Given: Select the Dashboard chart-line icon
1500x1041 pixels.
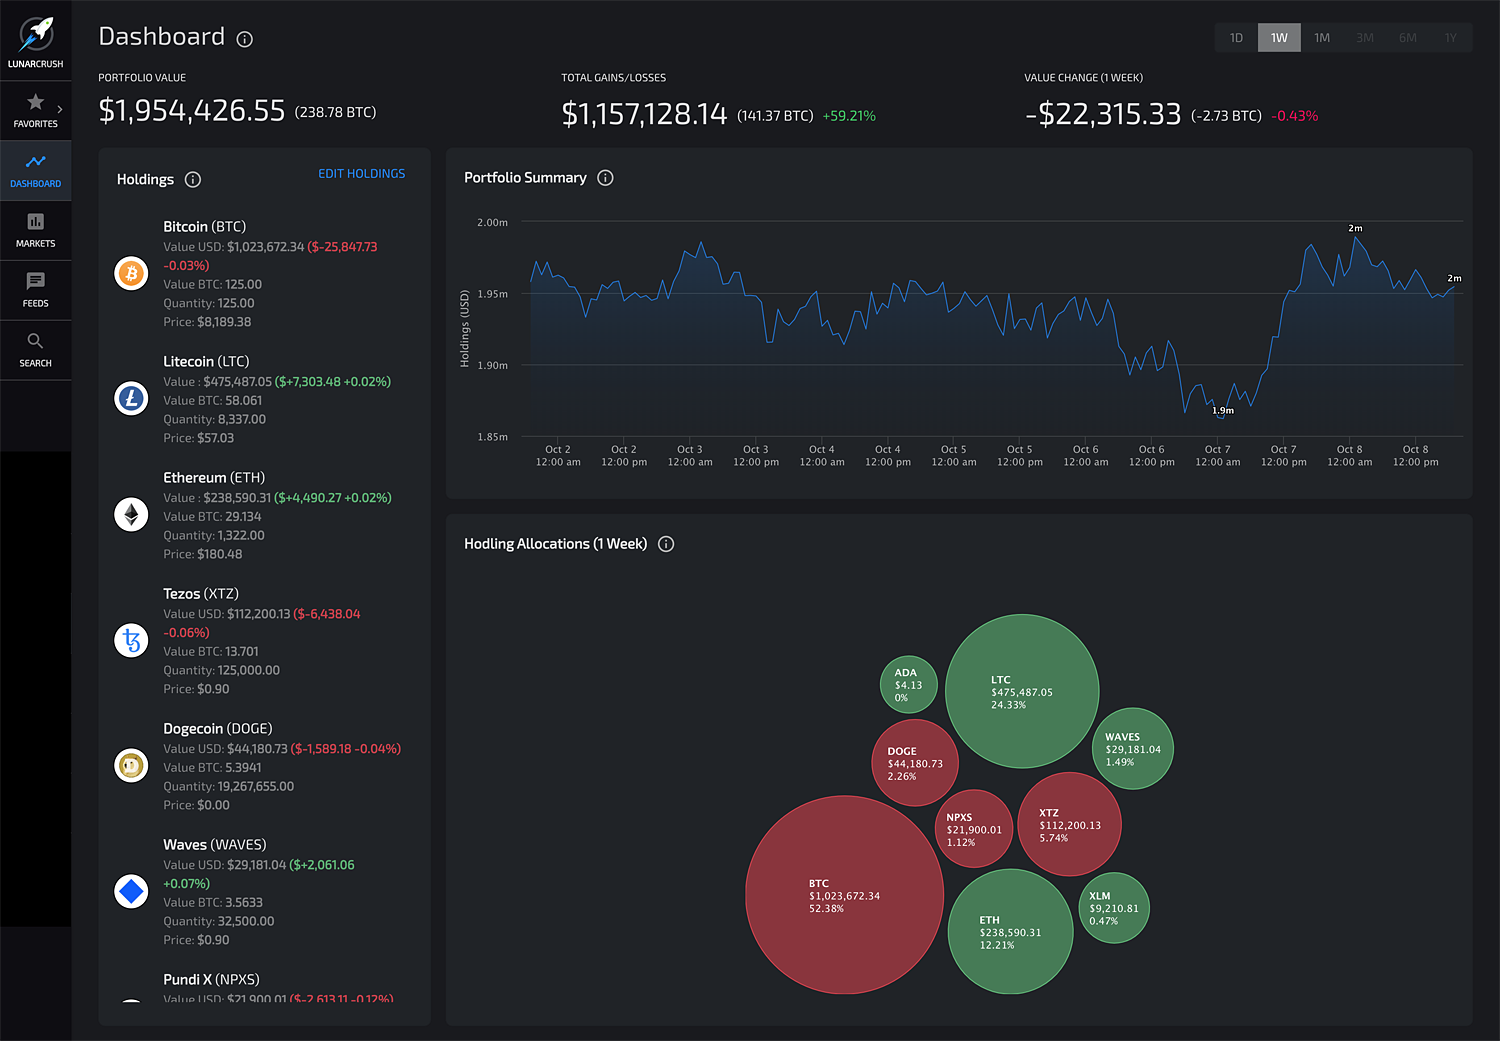Looking at the screenshot, I should click(36, 161).
